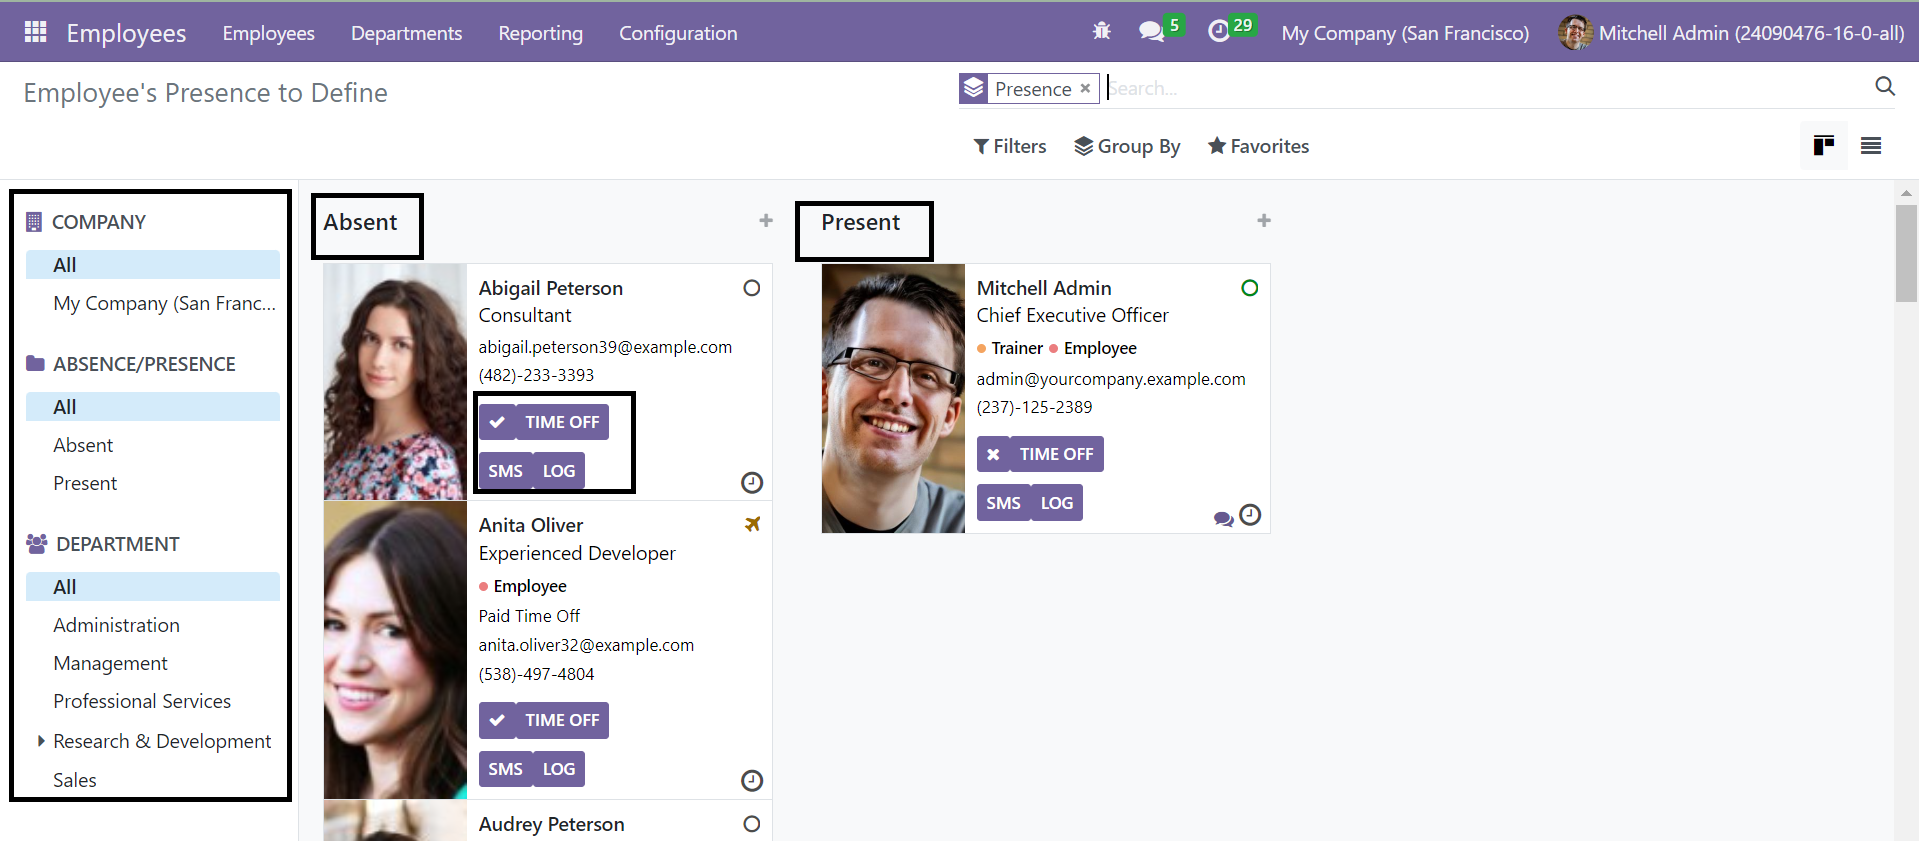Click the Employees app title
The width and height of the screenshot is (1919, 841).
pos(126,33)
